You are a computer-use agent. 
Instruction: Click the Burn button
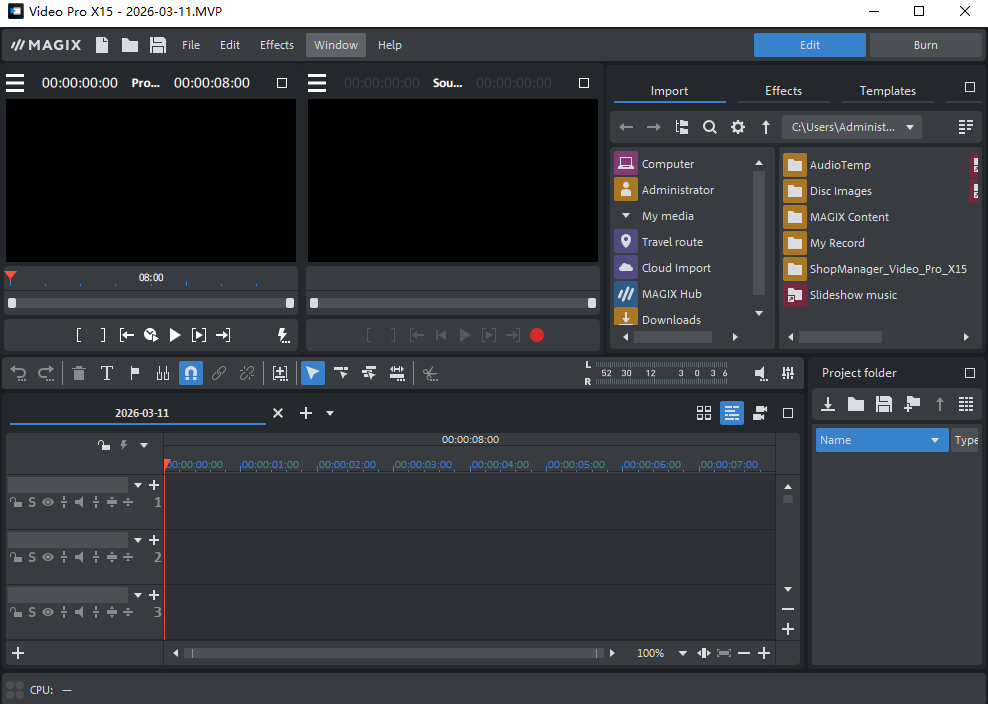[925, 45]
